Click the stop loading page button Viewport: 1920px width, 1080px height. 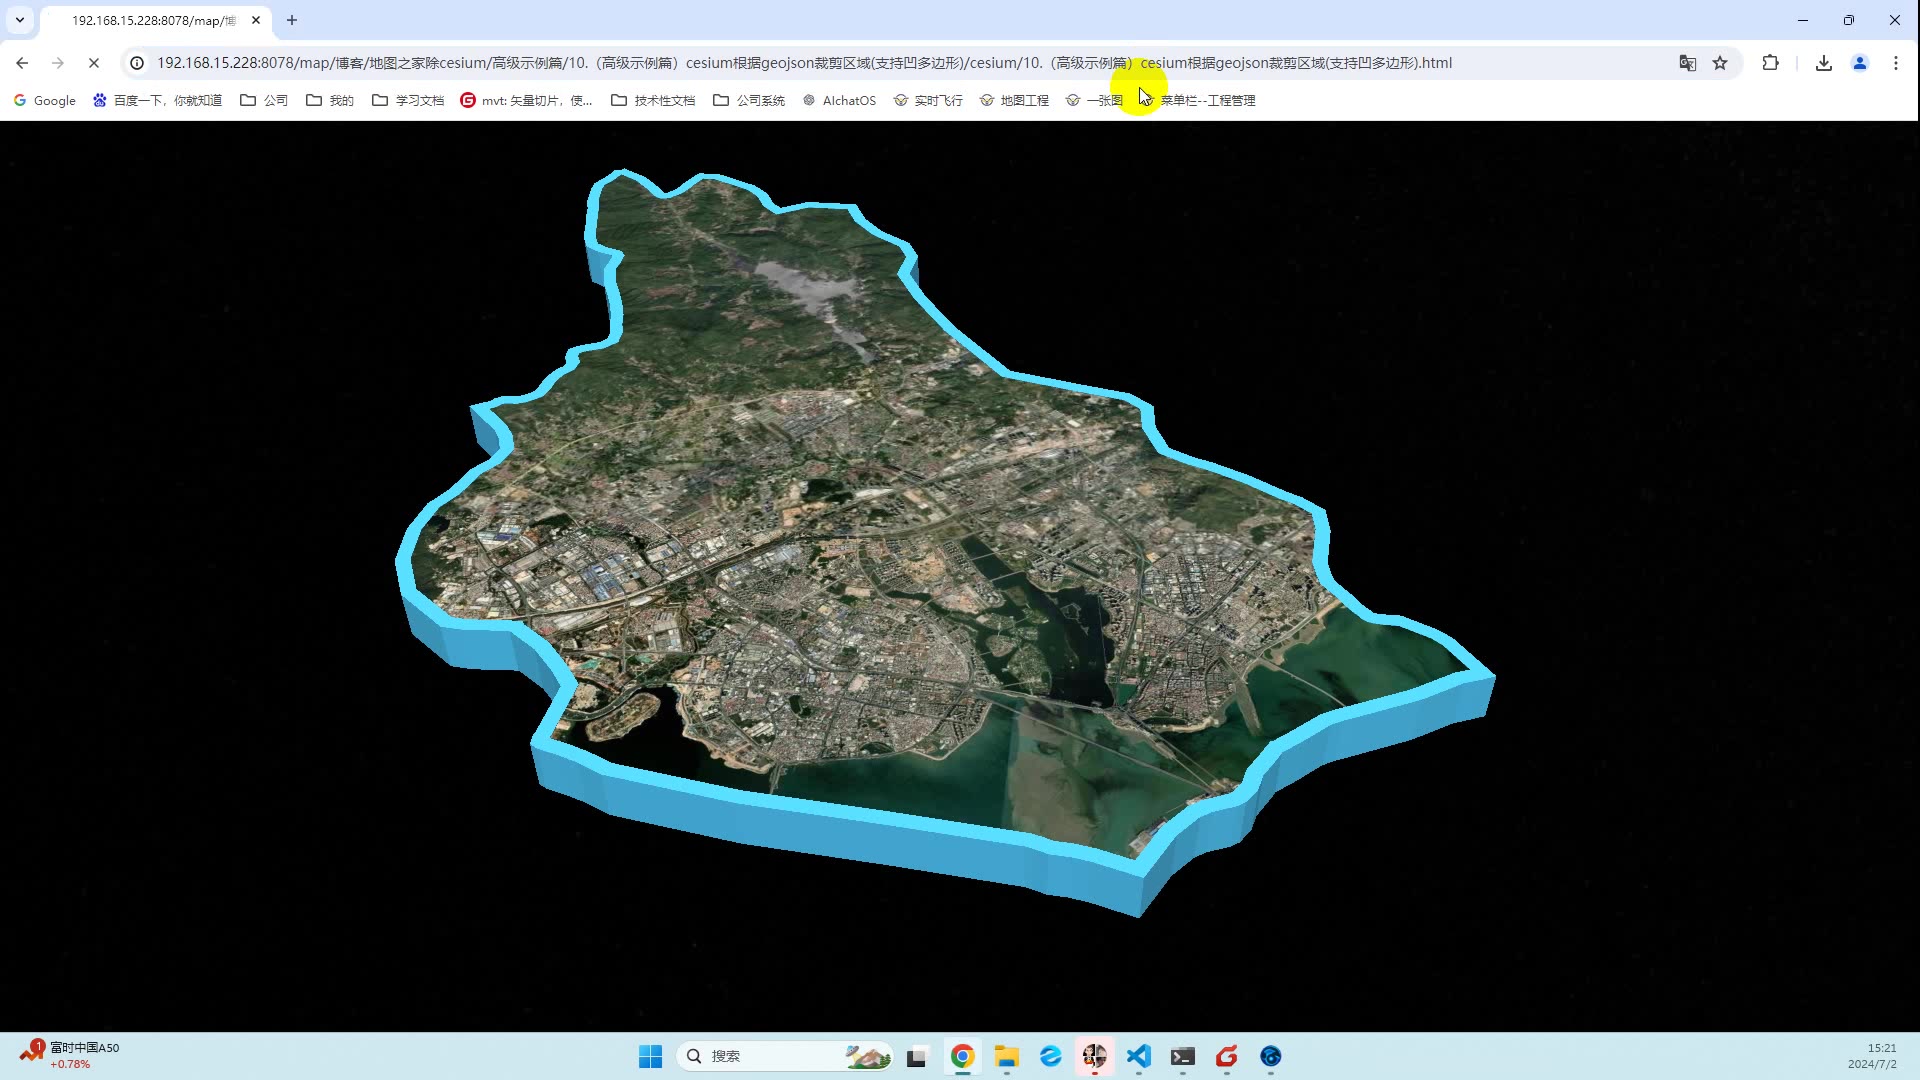pyautogui.click(x=94, y=63)
